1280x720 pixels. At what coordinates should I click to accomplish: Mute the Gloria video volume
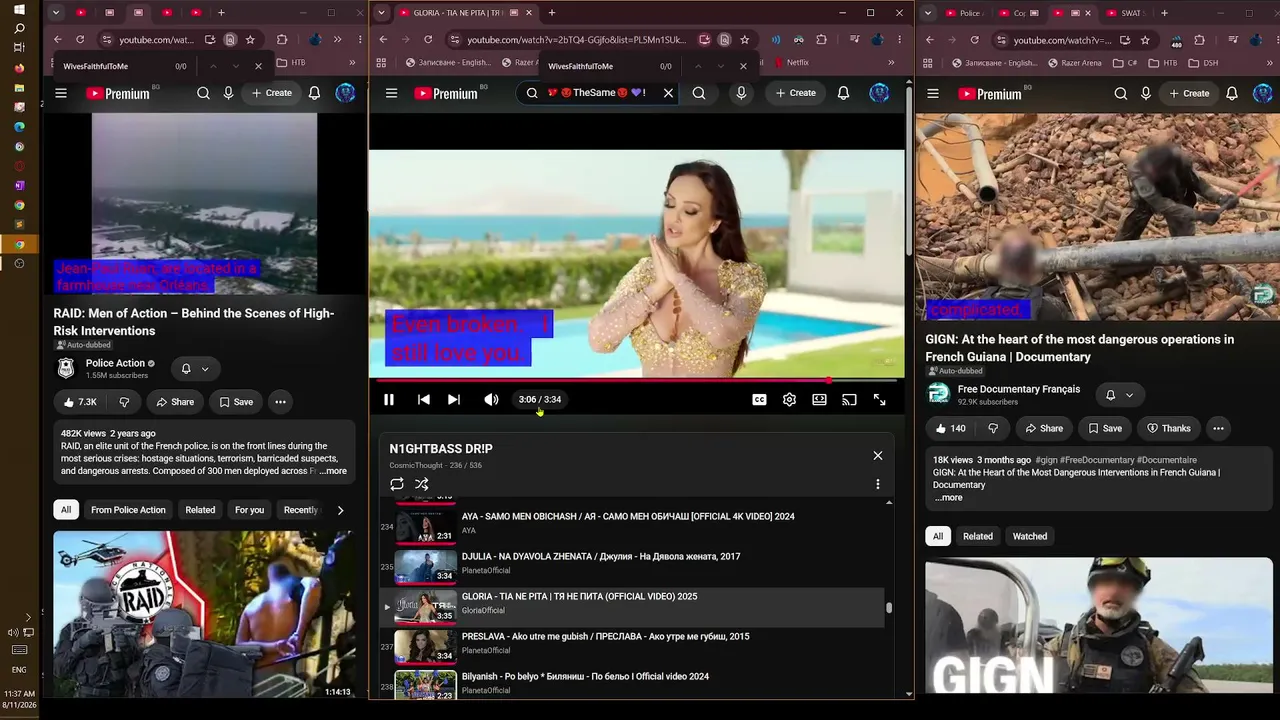click(491, 400)
